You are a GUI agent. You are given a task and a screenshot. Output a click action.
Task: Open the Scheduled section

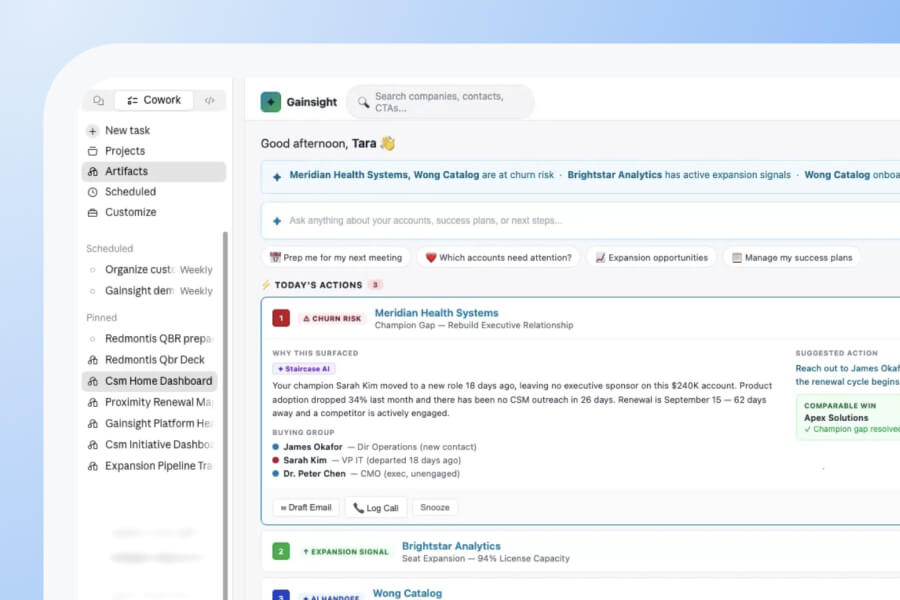pos(154,192)
